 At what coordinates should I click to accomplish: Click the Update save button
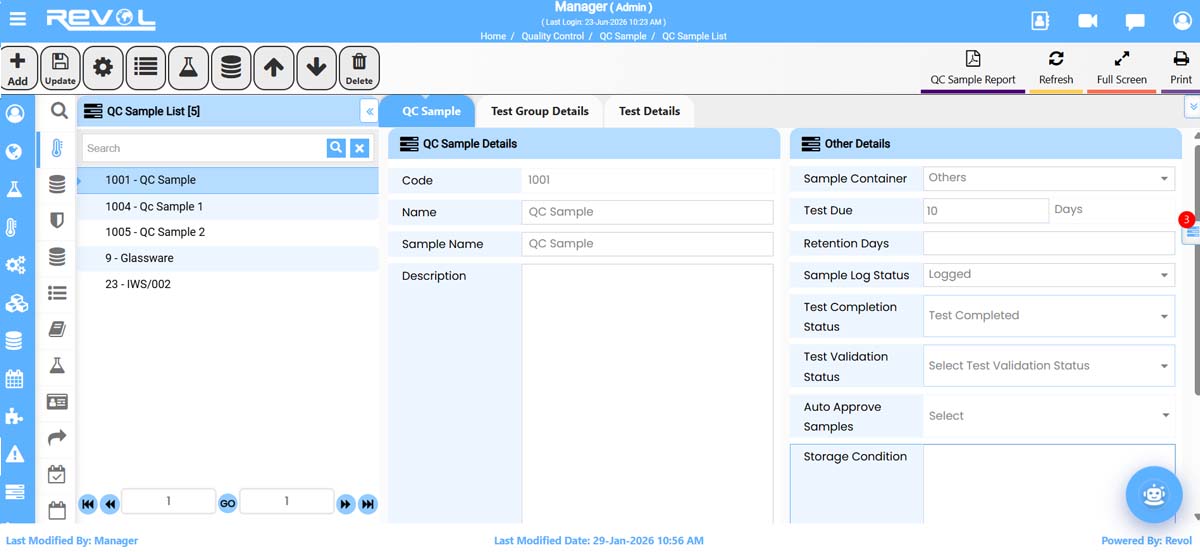click(60, 68)
